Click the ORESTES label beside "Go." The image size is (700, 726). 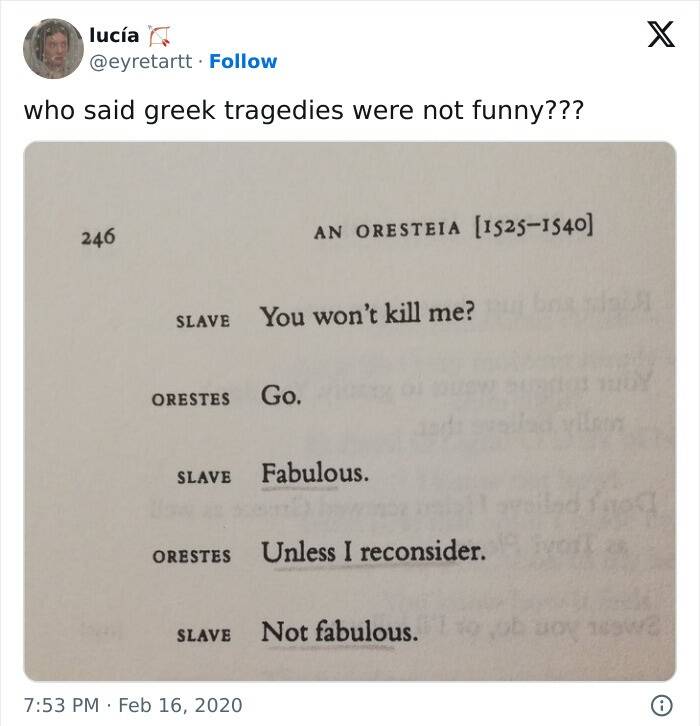point(191,399)
